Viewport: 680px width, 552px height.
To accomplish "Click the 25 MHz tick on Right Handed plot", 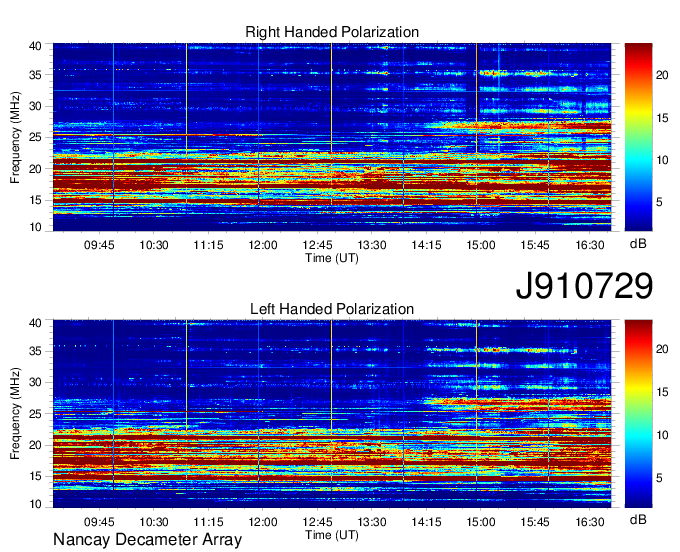I will pyautogui.click(x=35, y=137).
